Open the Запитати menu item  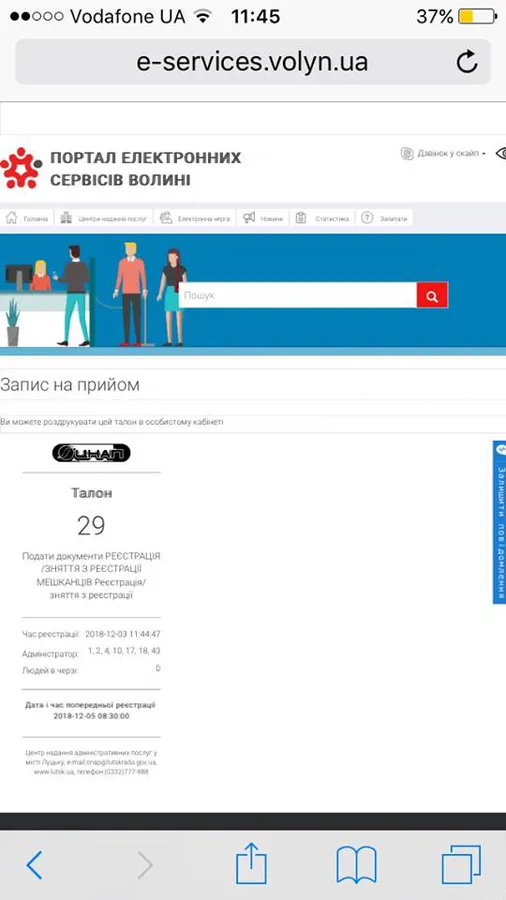coord(384,218)
